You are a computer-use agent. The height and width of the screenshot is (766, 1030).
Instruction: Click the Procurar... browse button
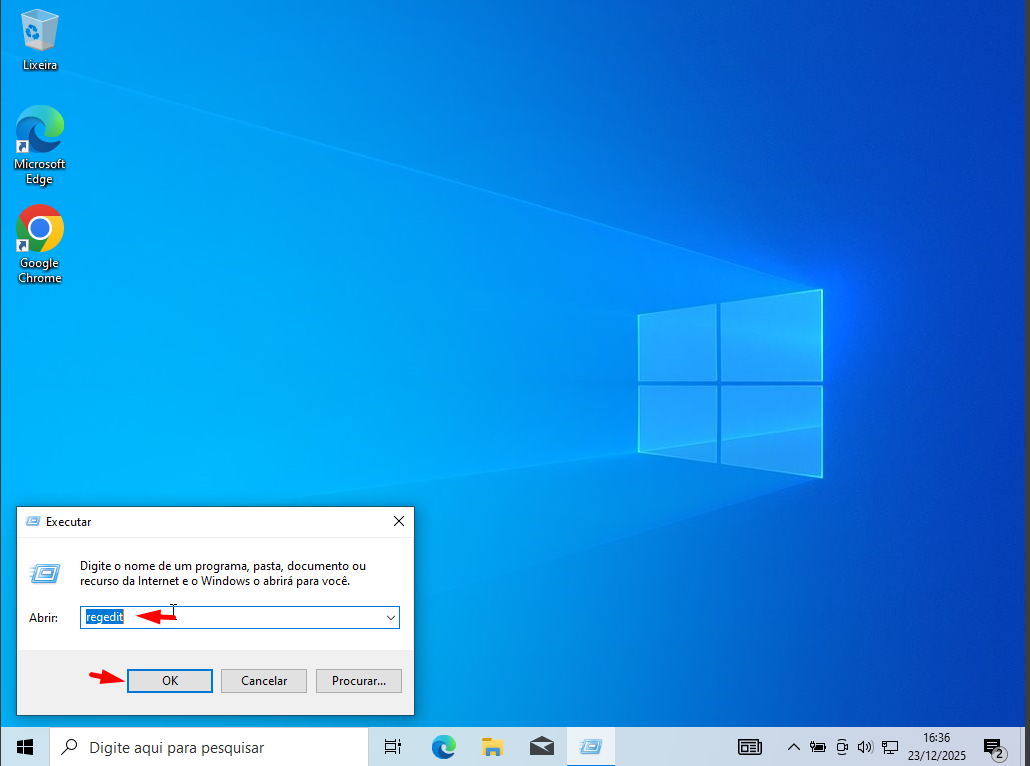click(x=359, y=681)
